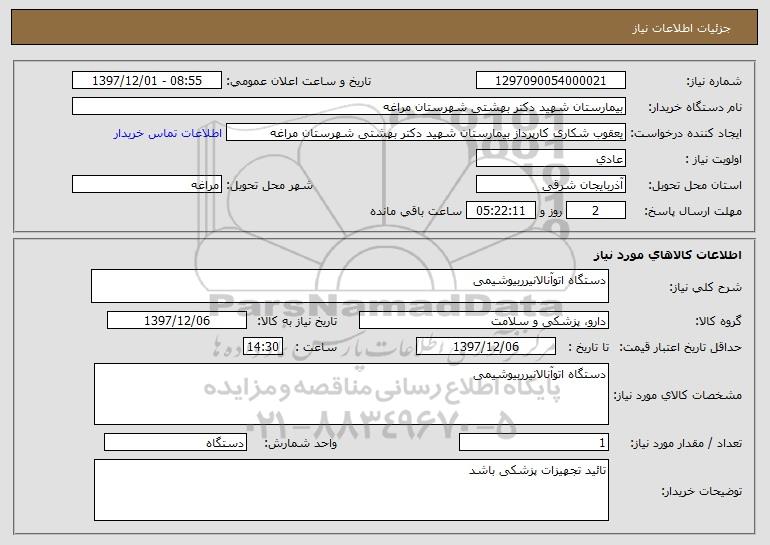Click the 'گروه کالا:' label
The width and height of the screenshot is (770, 545).
pos(718,322)
